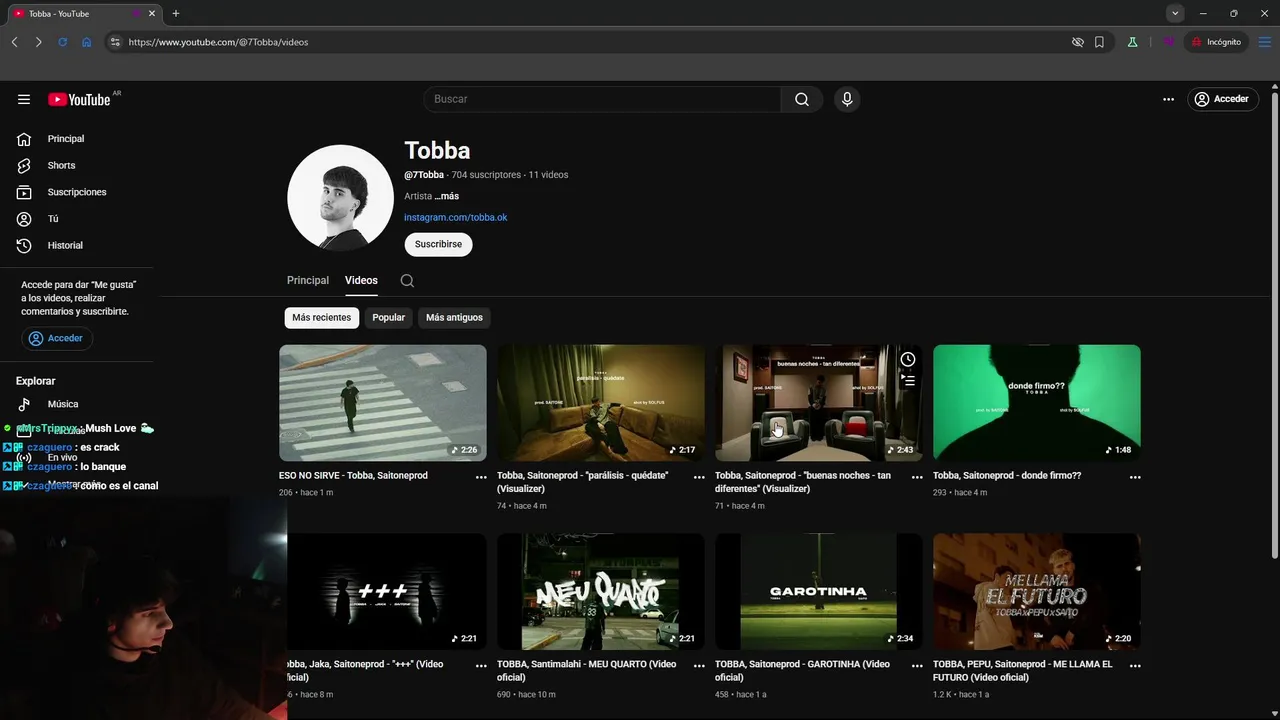Play the ESO NO SIRVE crosswalk thumbnail
1280x720 pixels.
coord(383,403)
